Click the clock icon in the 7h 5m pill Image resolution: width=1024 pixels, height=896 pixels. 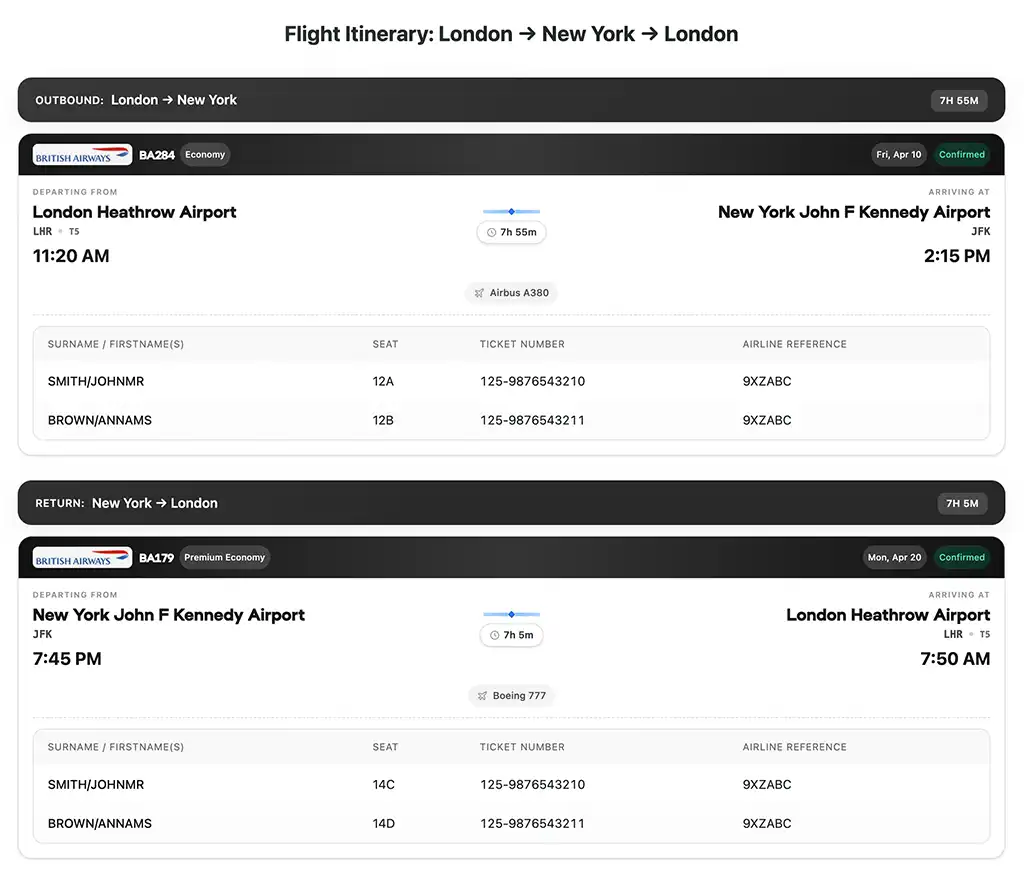tap(494, 636)
